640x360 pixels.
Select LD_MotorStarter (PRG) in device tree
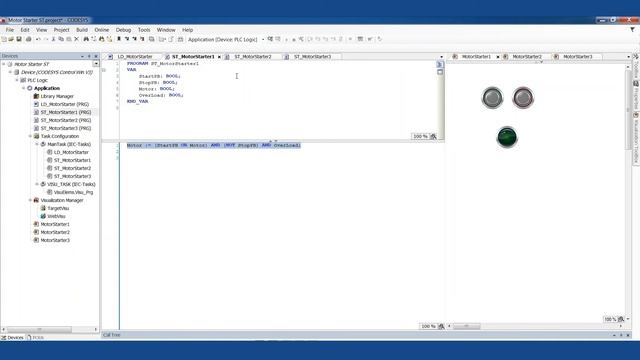click(64, 104)
